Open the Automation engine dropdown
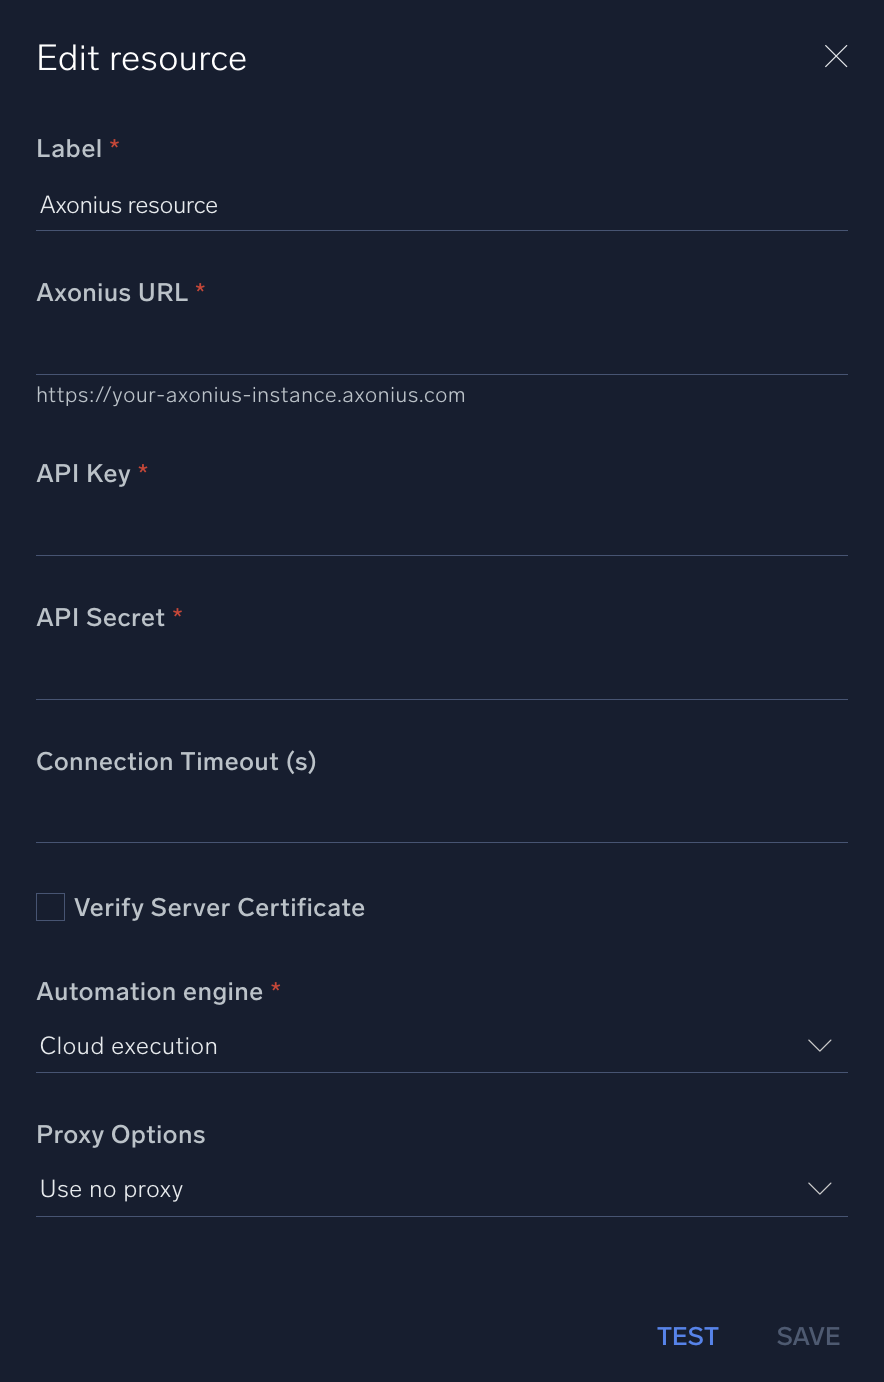This screenshot has width=884, height=1382. [x=440, y=1045]
